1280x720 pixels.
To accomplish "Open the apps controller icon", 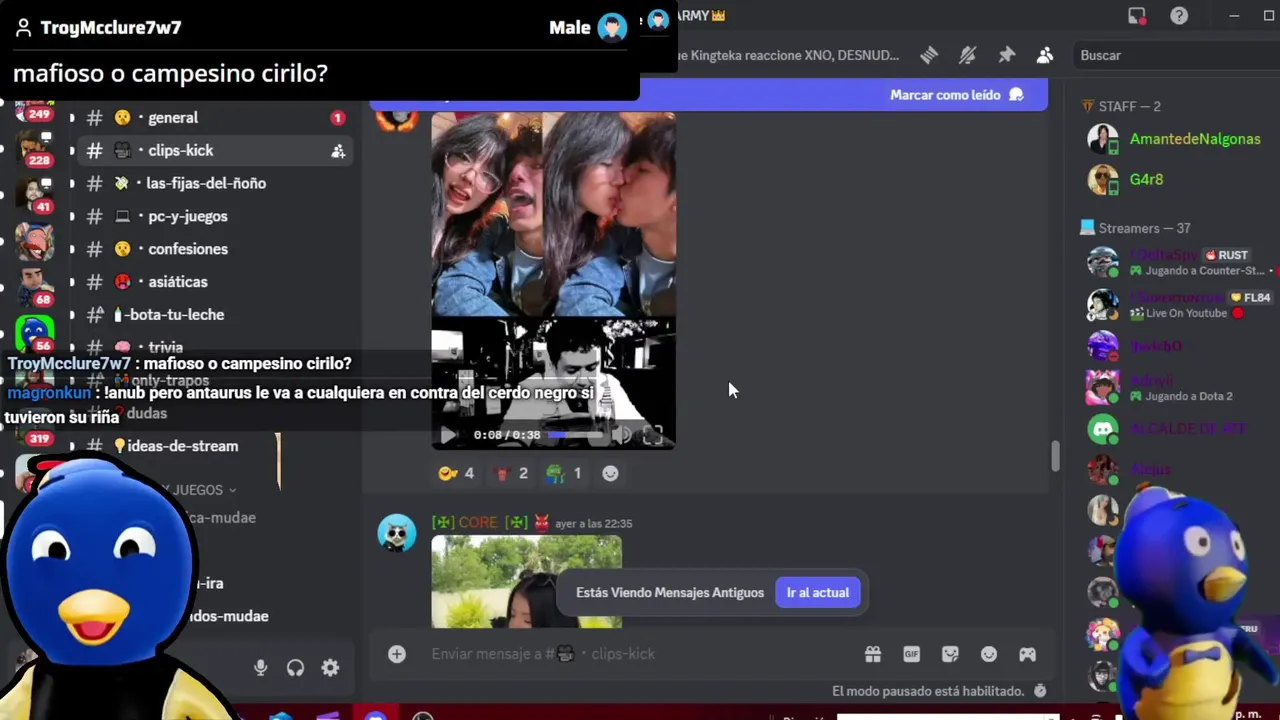I will coord(1027,654).
